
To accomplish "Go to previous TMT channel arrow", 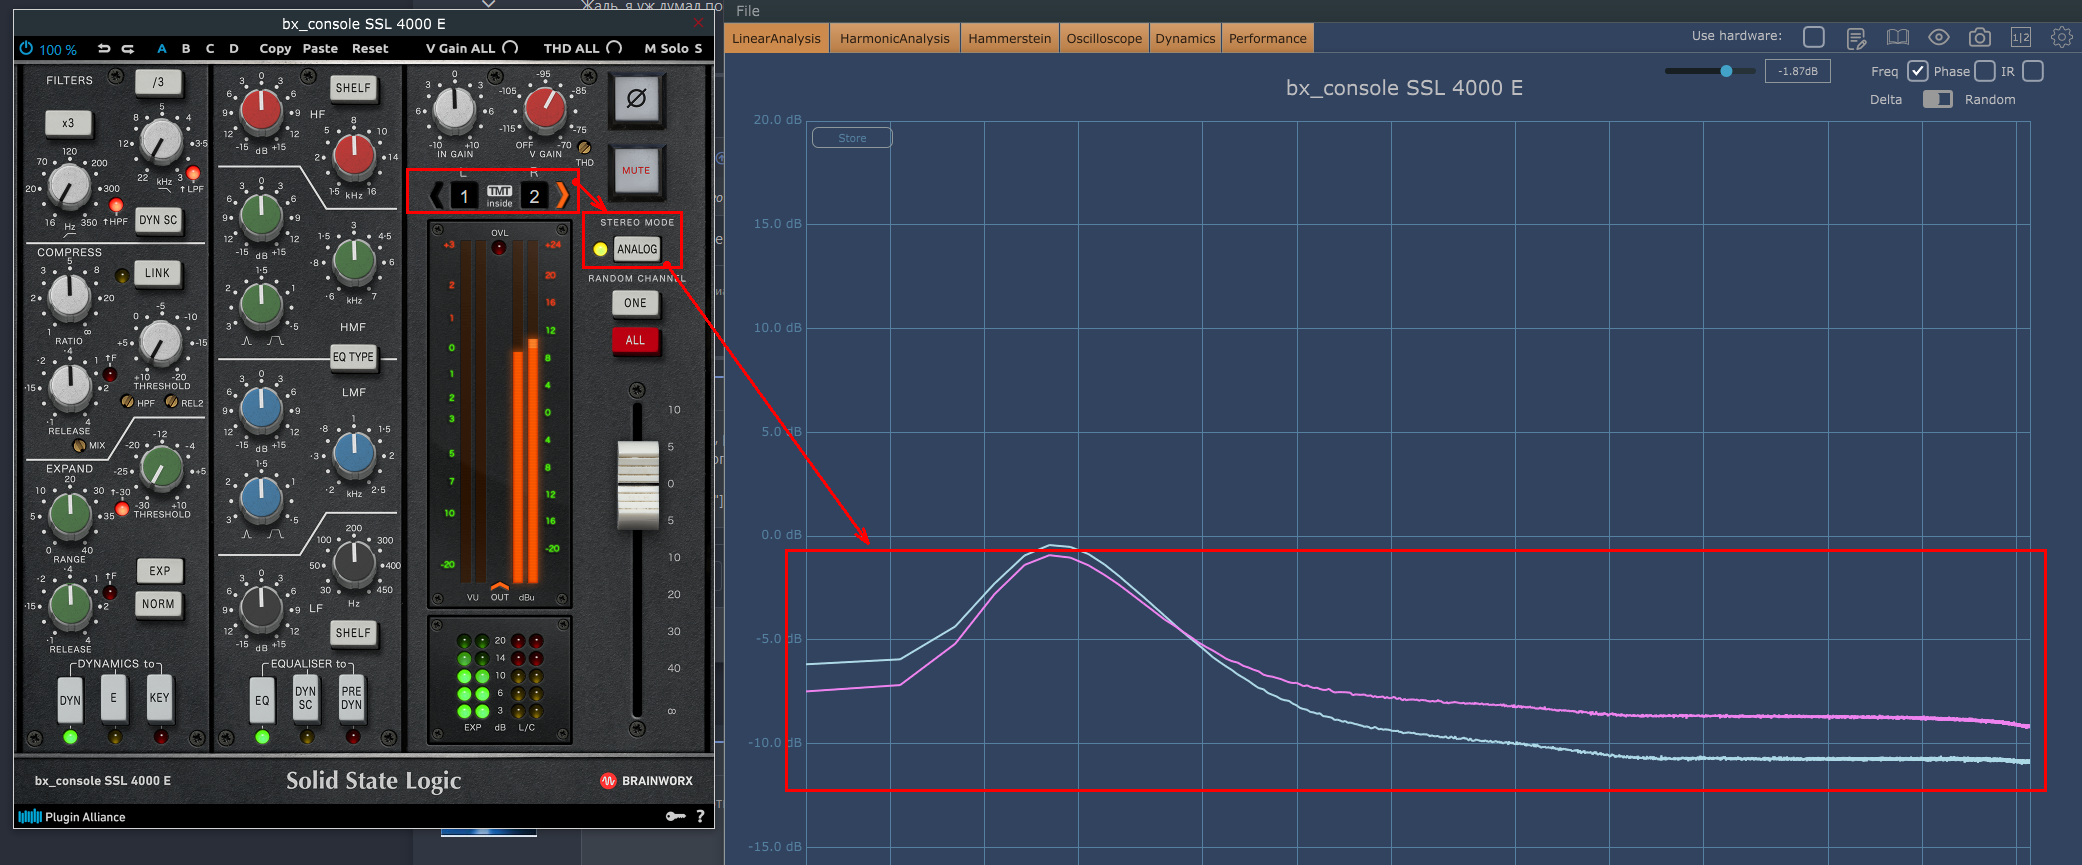I will tap(437, 195).
